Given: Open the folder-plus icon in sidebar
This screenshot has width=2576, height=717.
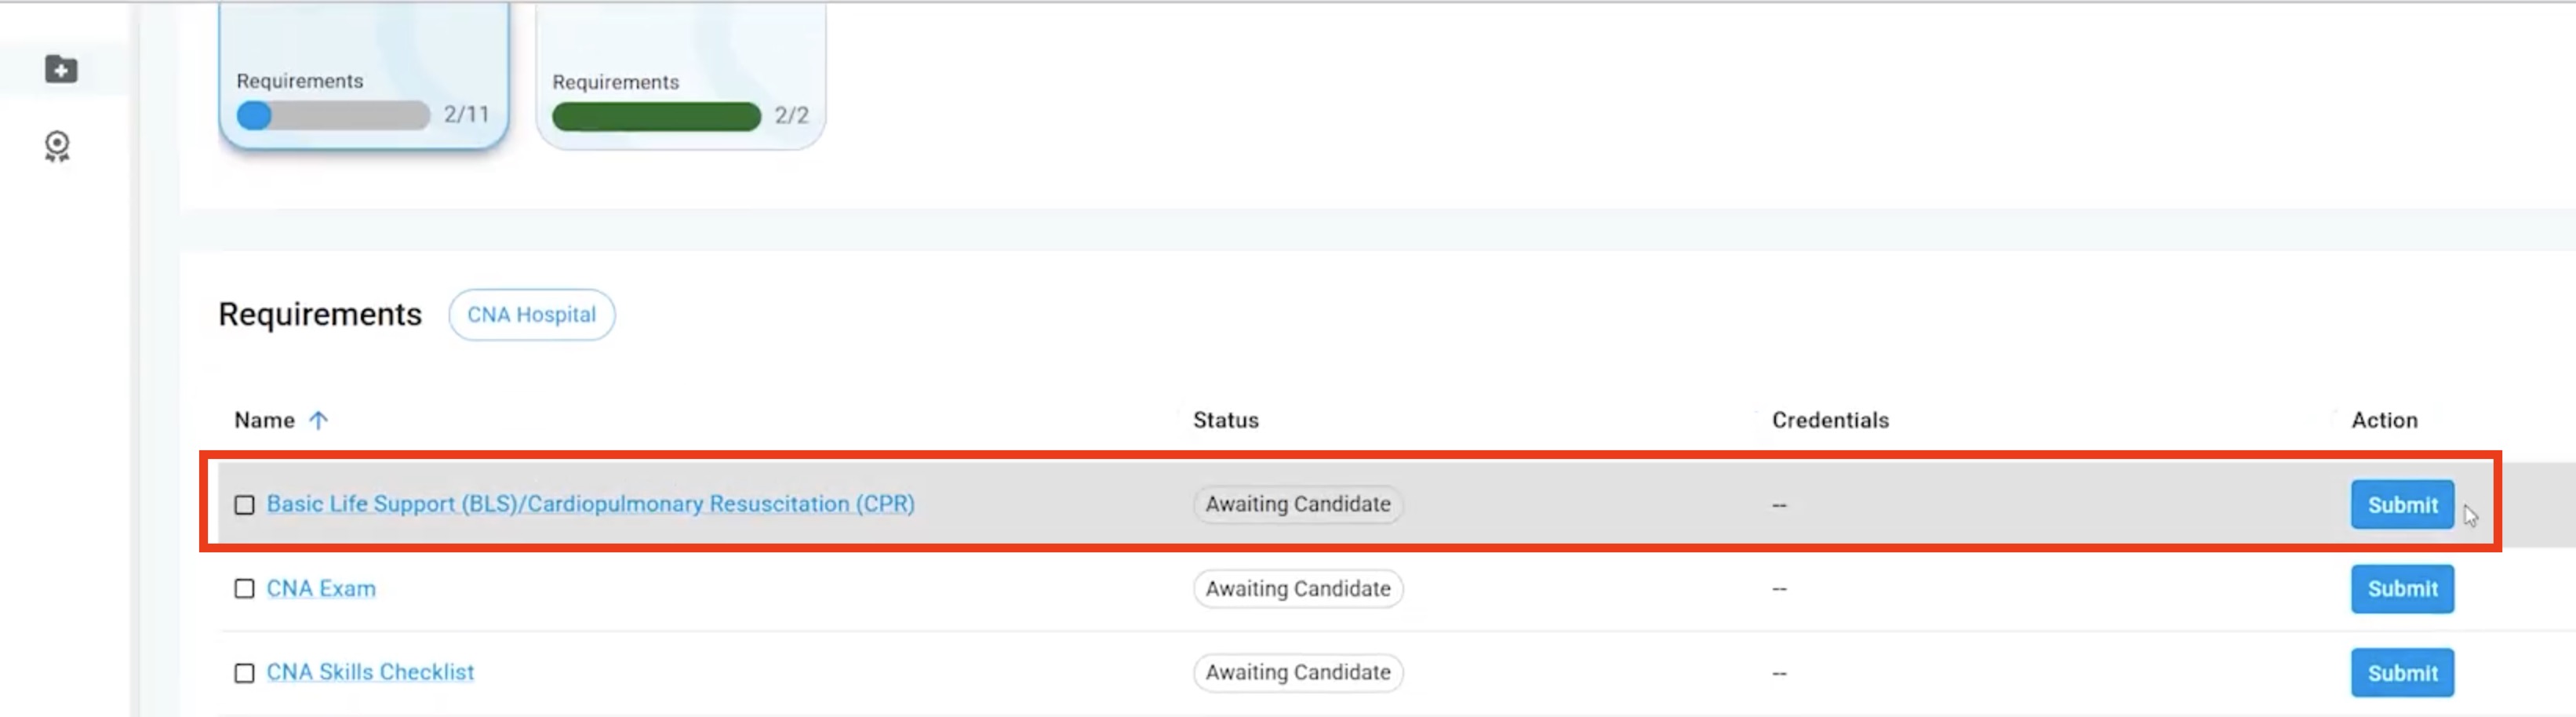Looking at the screenshot, I should point(61,69).
